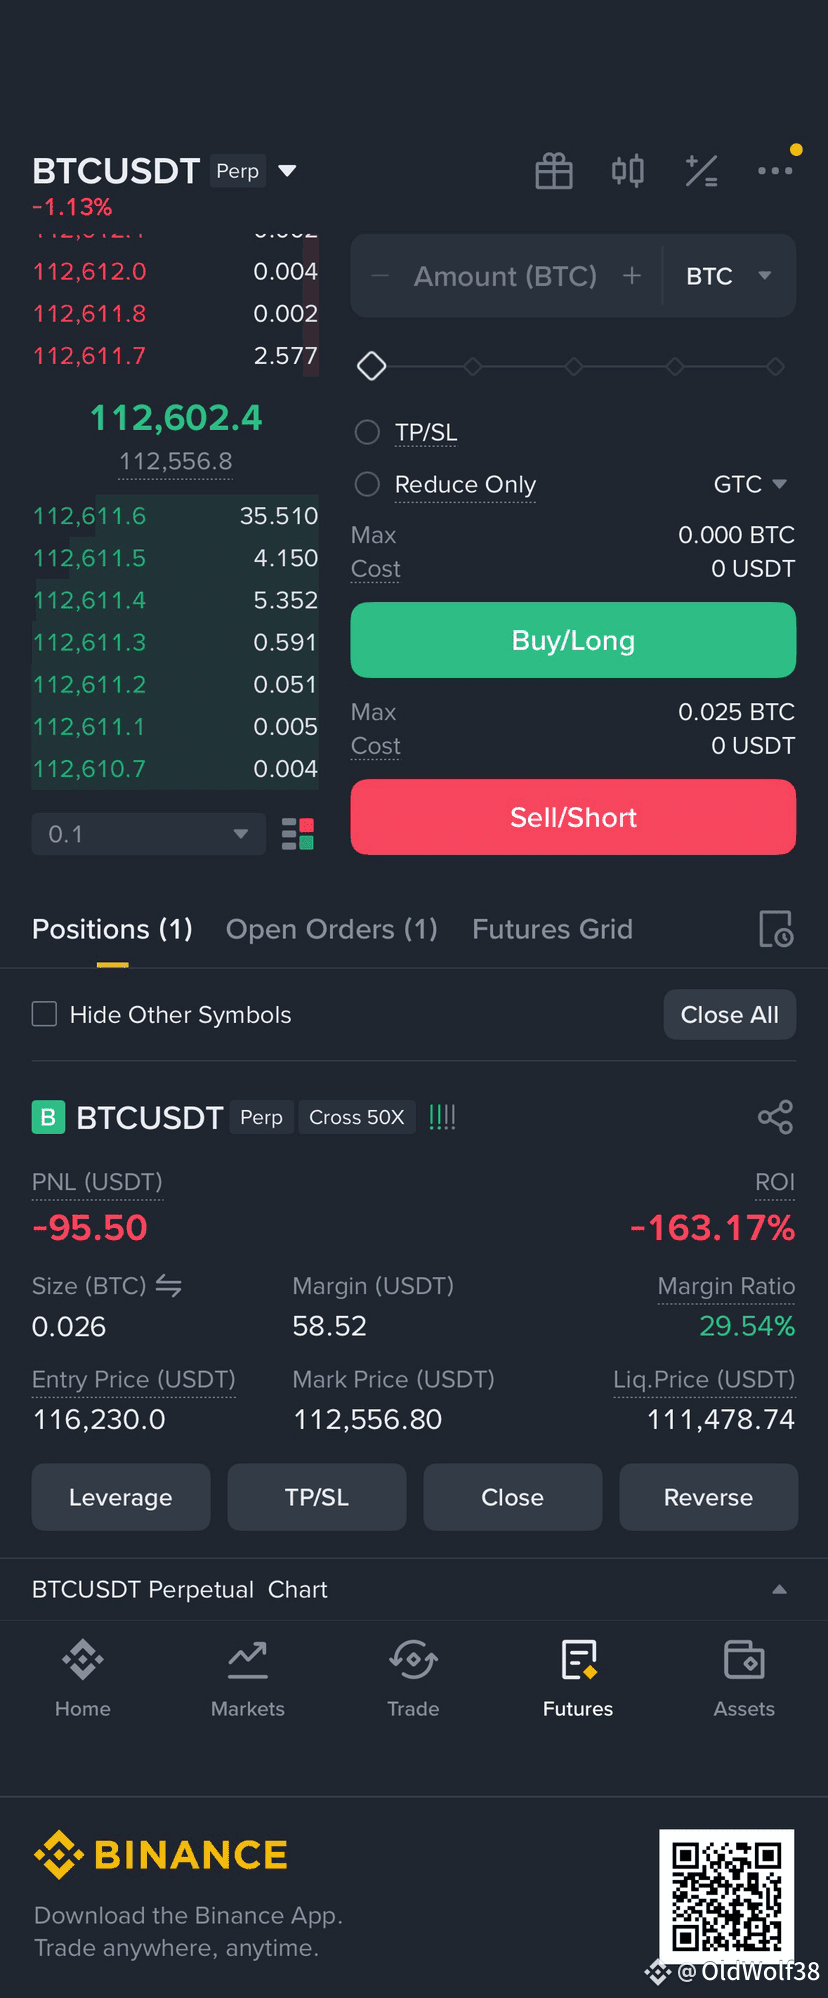Tap the Close All button
The height and width of the screenshot is (1998, 828).
pyautogui.click(x=730, y=1015)
